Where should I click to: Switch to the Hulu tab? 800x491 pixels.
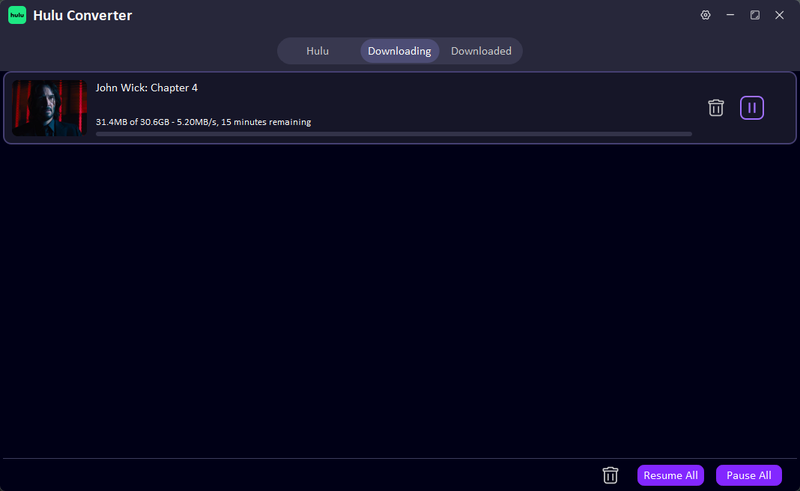point(317,51)
